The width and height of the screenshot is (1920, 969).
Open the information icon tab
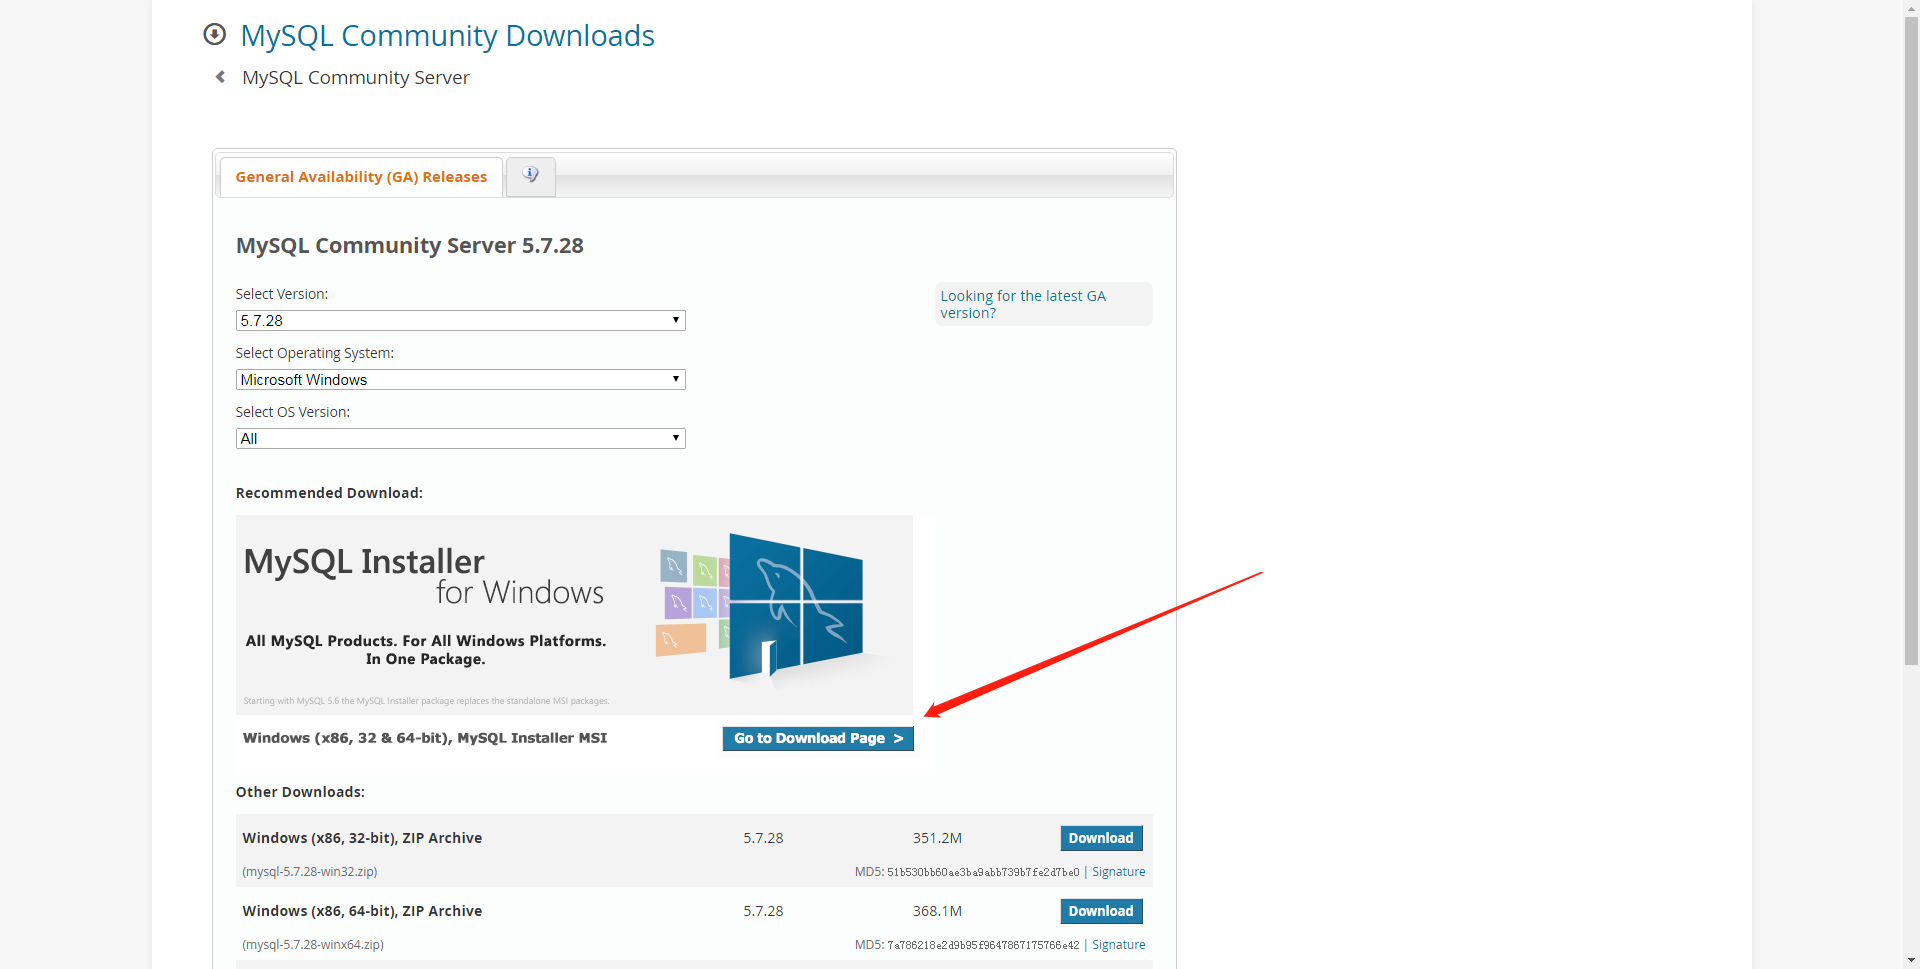coord(531,176)
